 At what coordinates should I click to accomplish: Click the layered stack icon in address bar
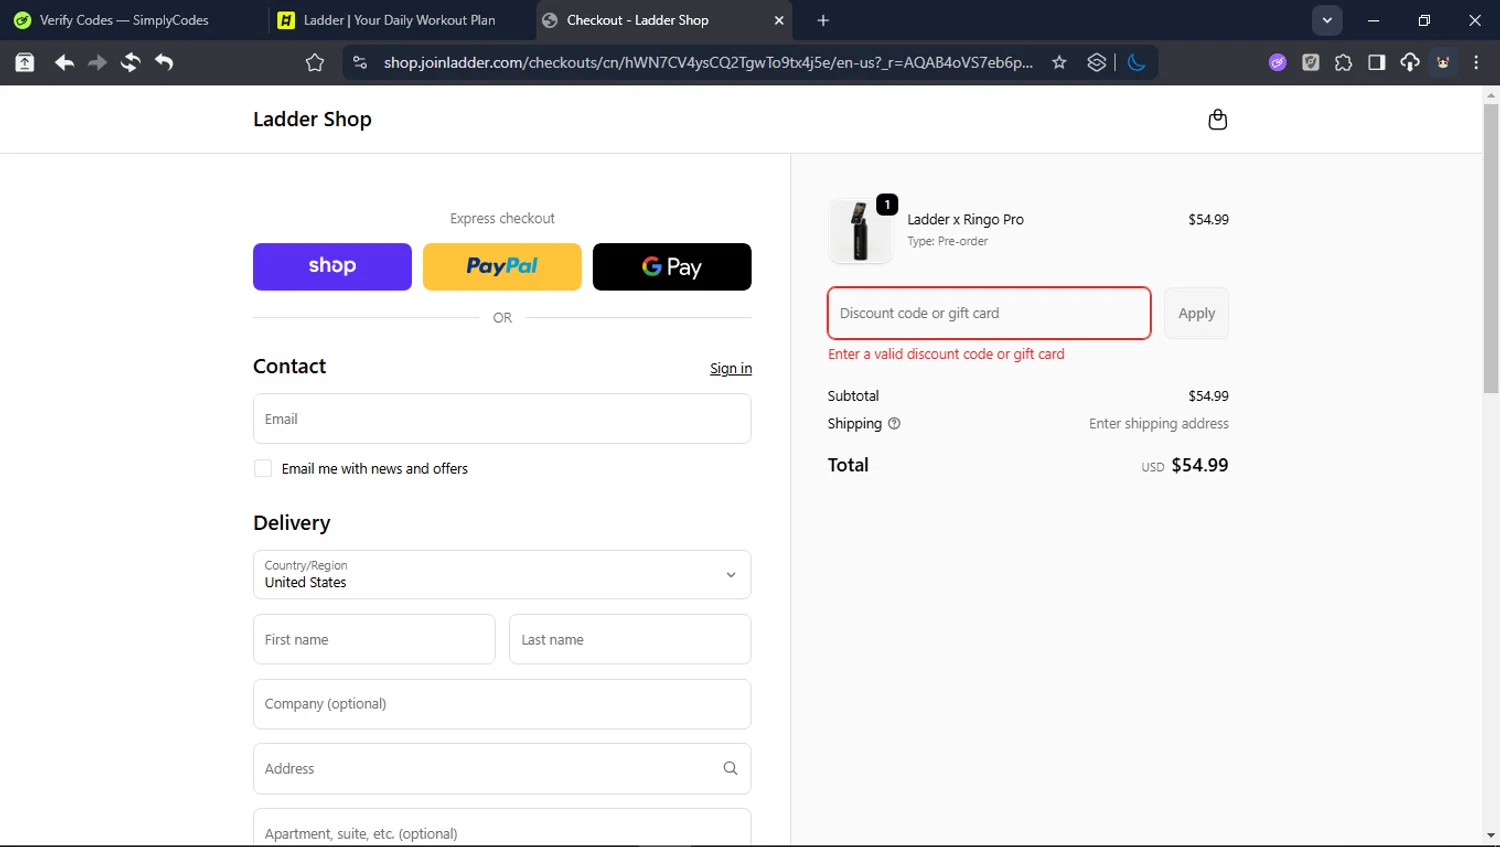(1097, 63)
